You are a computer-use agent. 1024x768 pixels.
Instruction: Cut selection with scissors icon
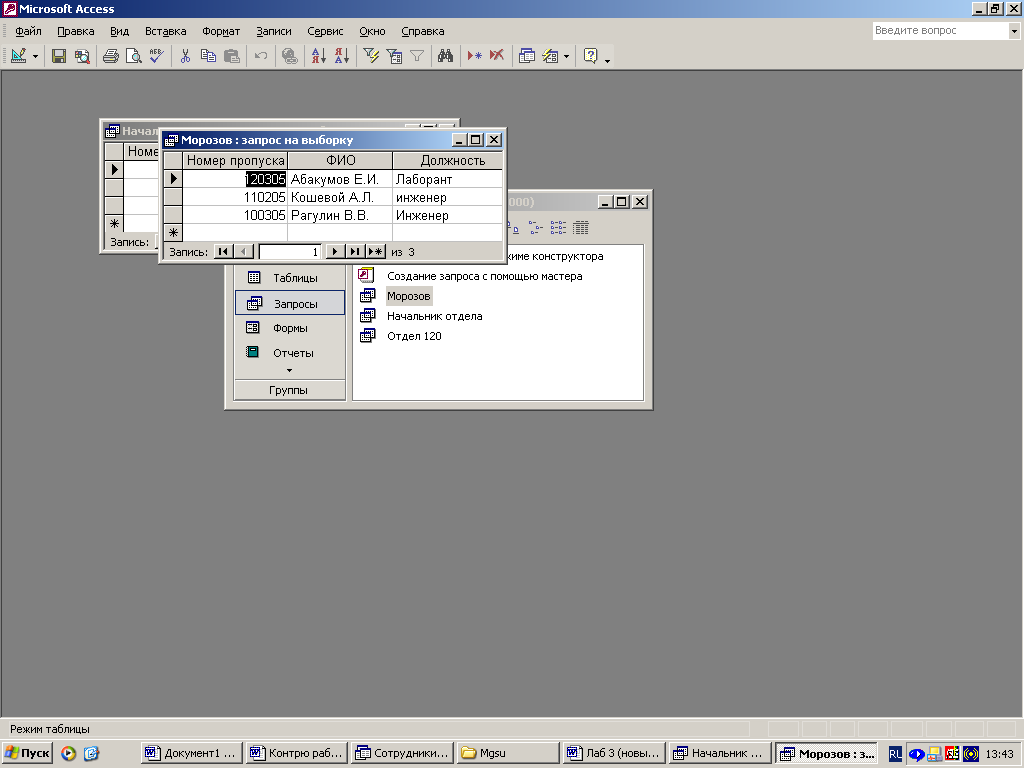[x=185, y=56]
